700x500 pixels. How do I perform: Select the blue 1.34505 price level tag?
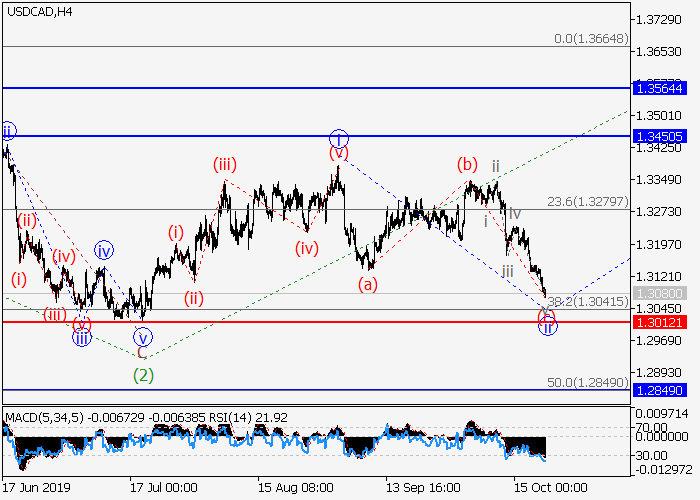coord(660,136)
